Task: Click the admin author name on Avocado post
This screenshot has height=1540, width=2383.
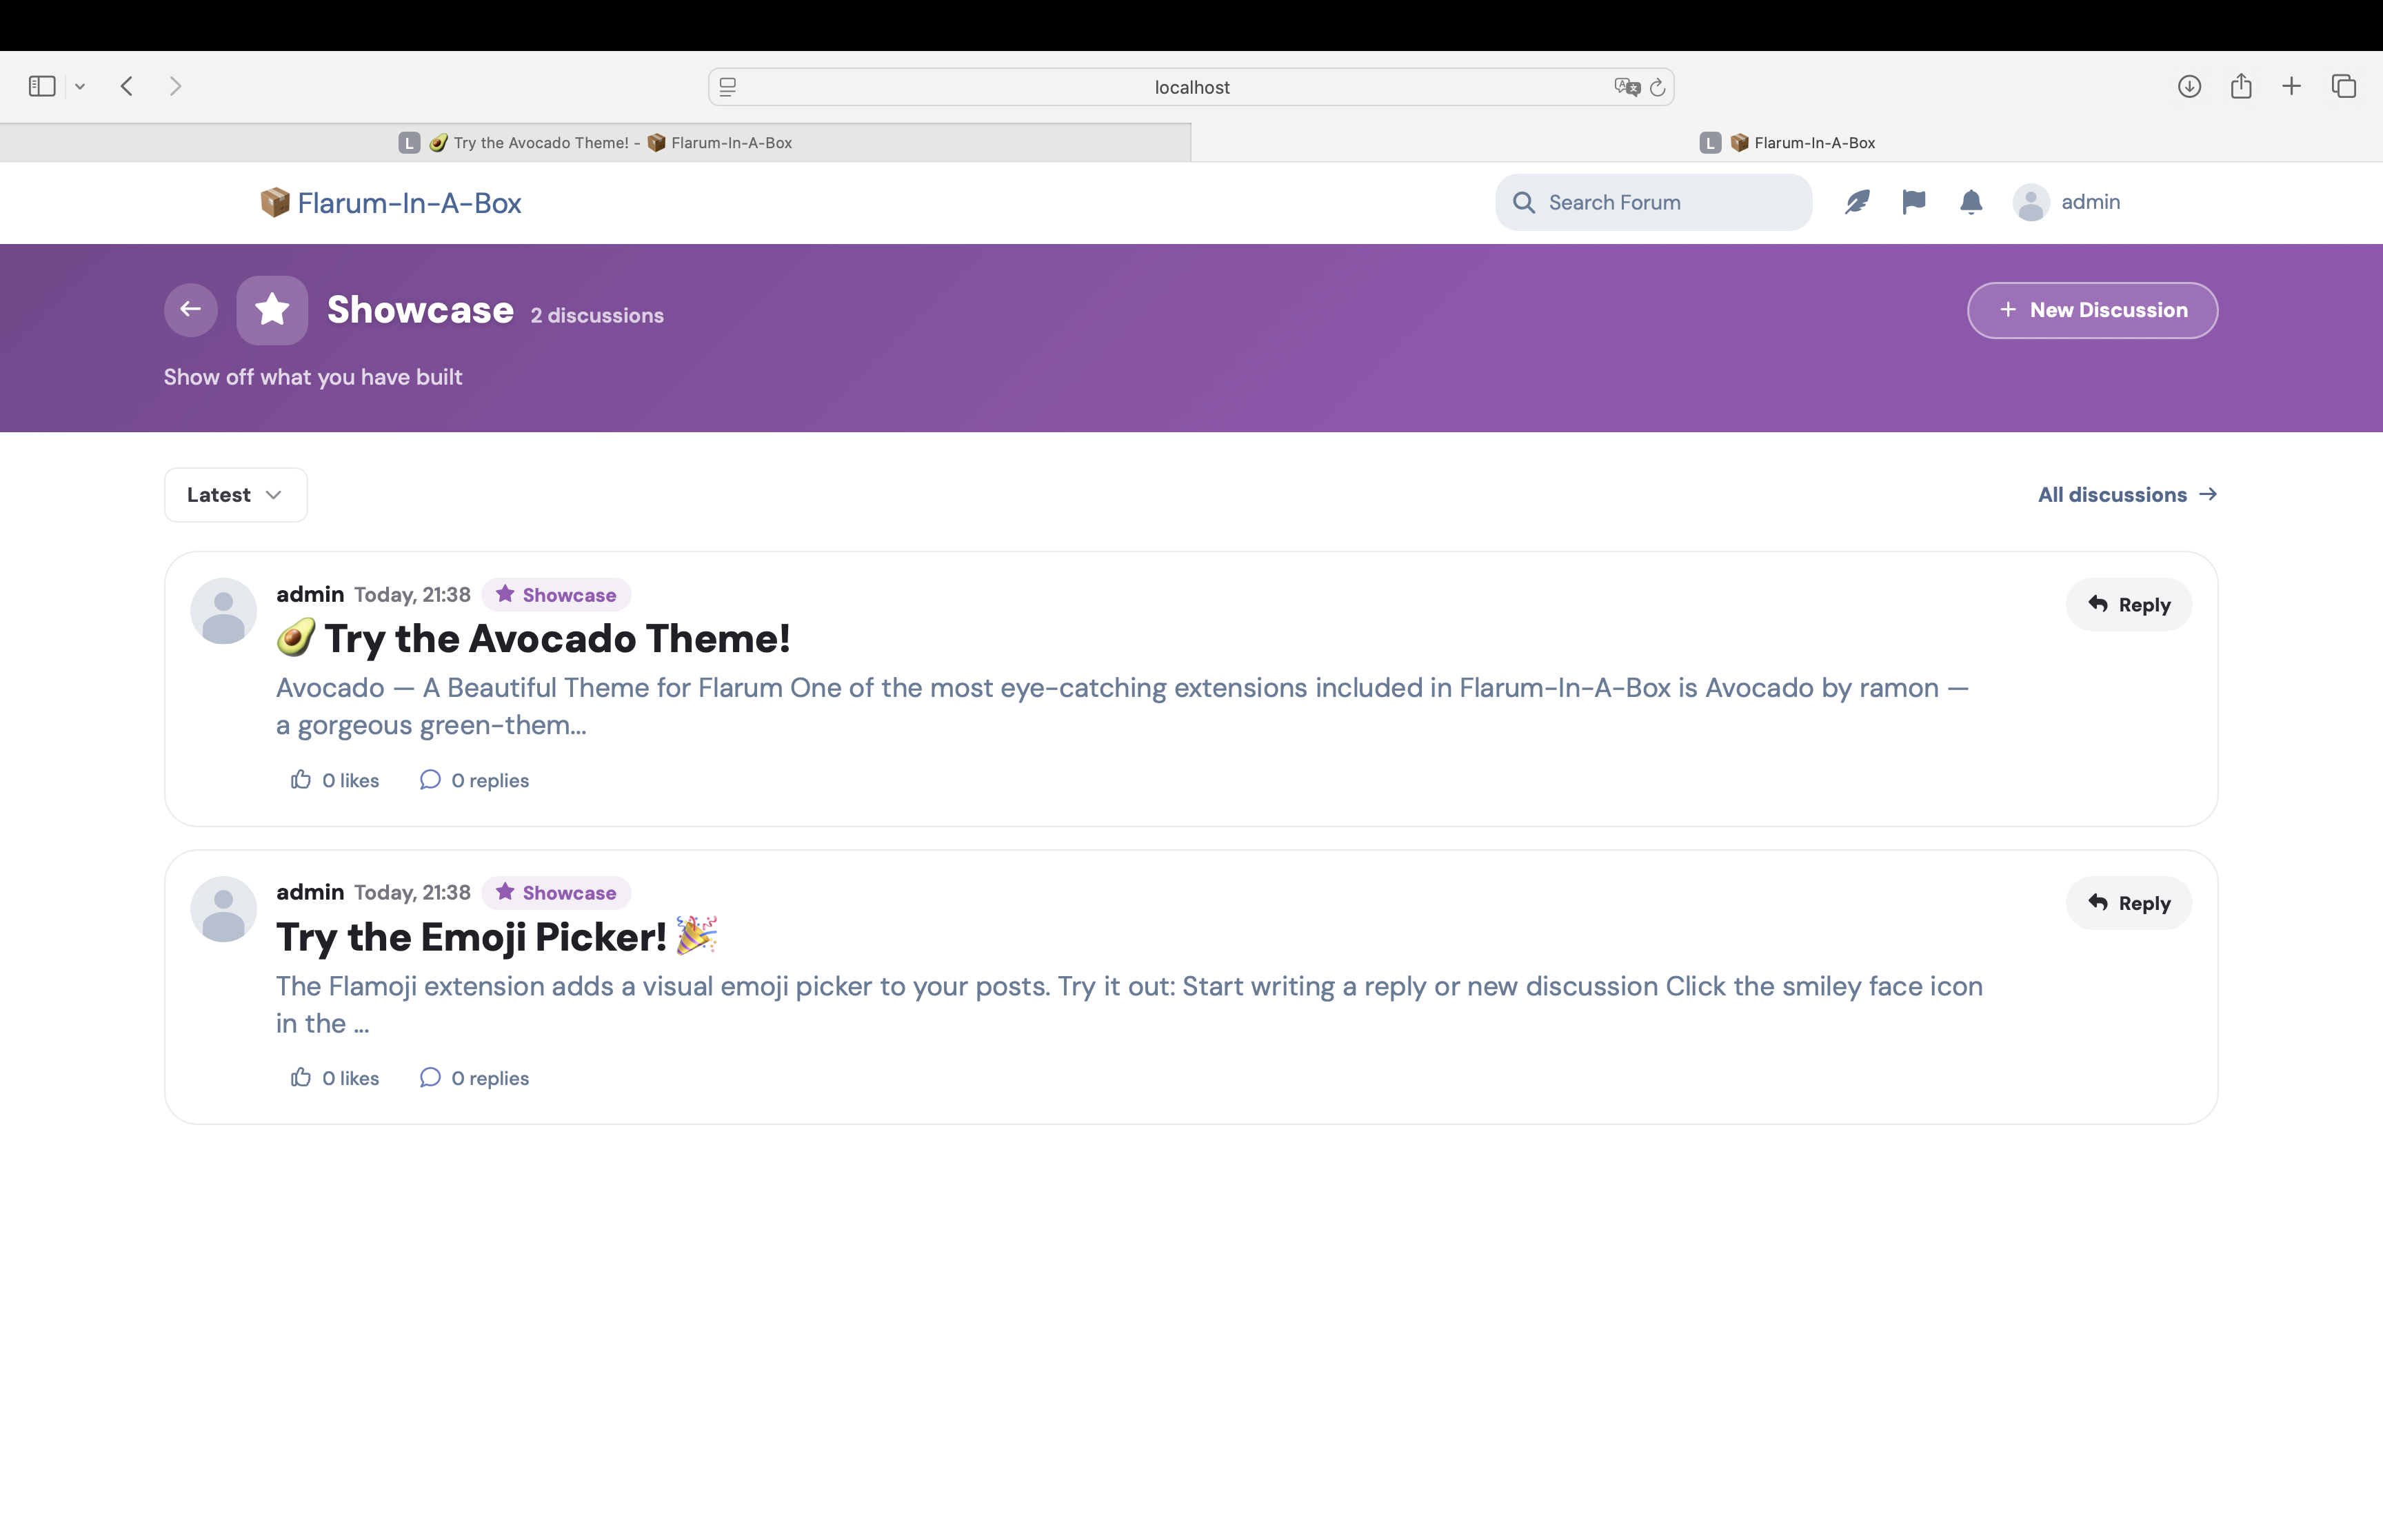Action: point(310,595)
